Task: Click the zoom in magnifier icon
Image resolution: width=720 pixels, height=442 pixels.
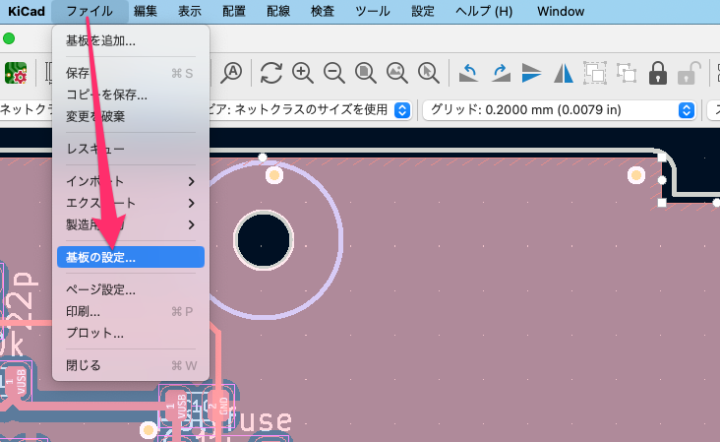Action: coord(303,72)
